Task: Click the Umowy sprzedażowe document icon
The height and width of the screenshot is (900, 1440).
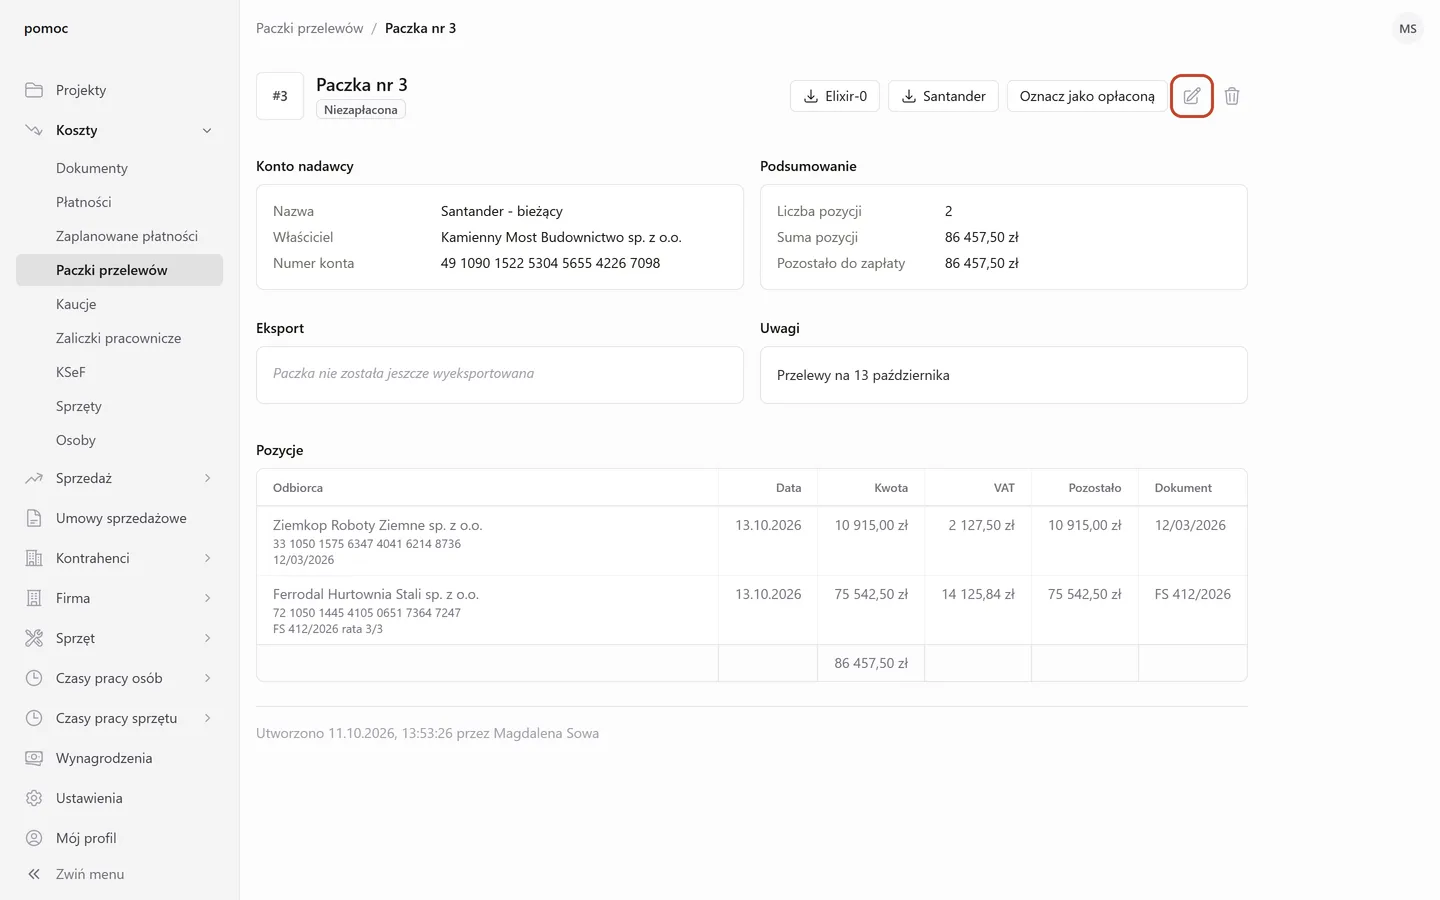Action: tap(34, 518)
